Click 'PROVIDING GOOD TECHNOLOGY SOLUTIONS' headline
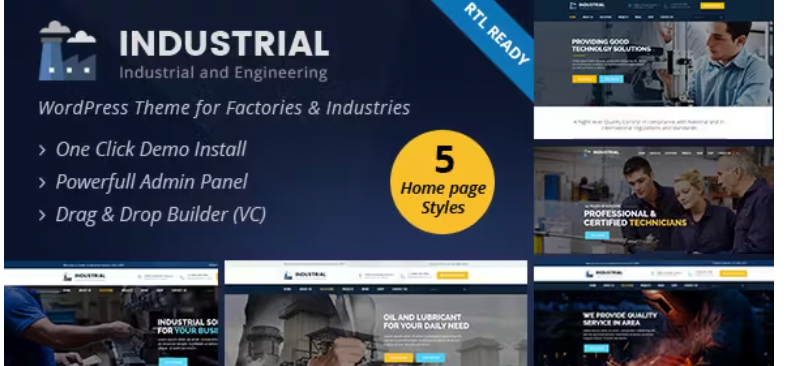The height and width of the screenshot is (366, 788). (x=611, y=45)
